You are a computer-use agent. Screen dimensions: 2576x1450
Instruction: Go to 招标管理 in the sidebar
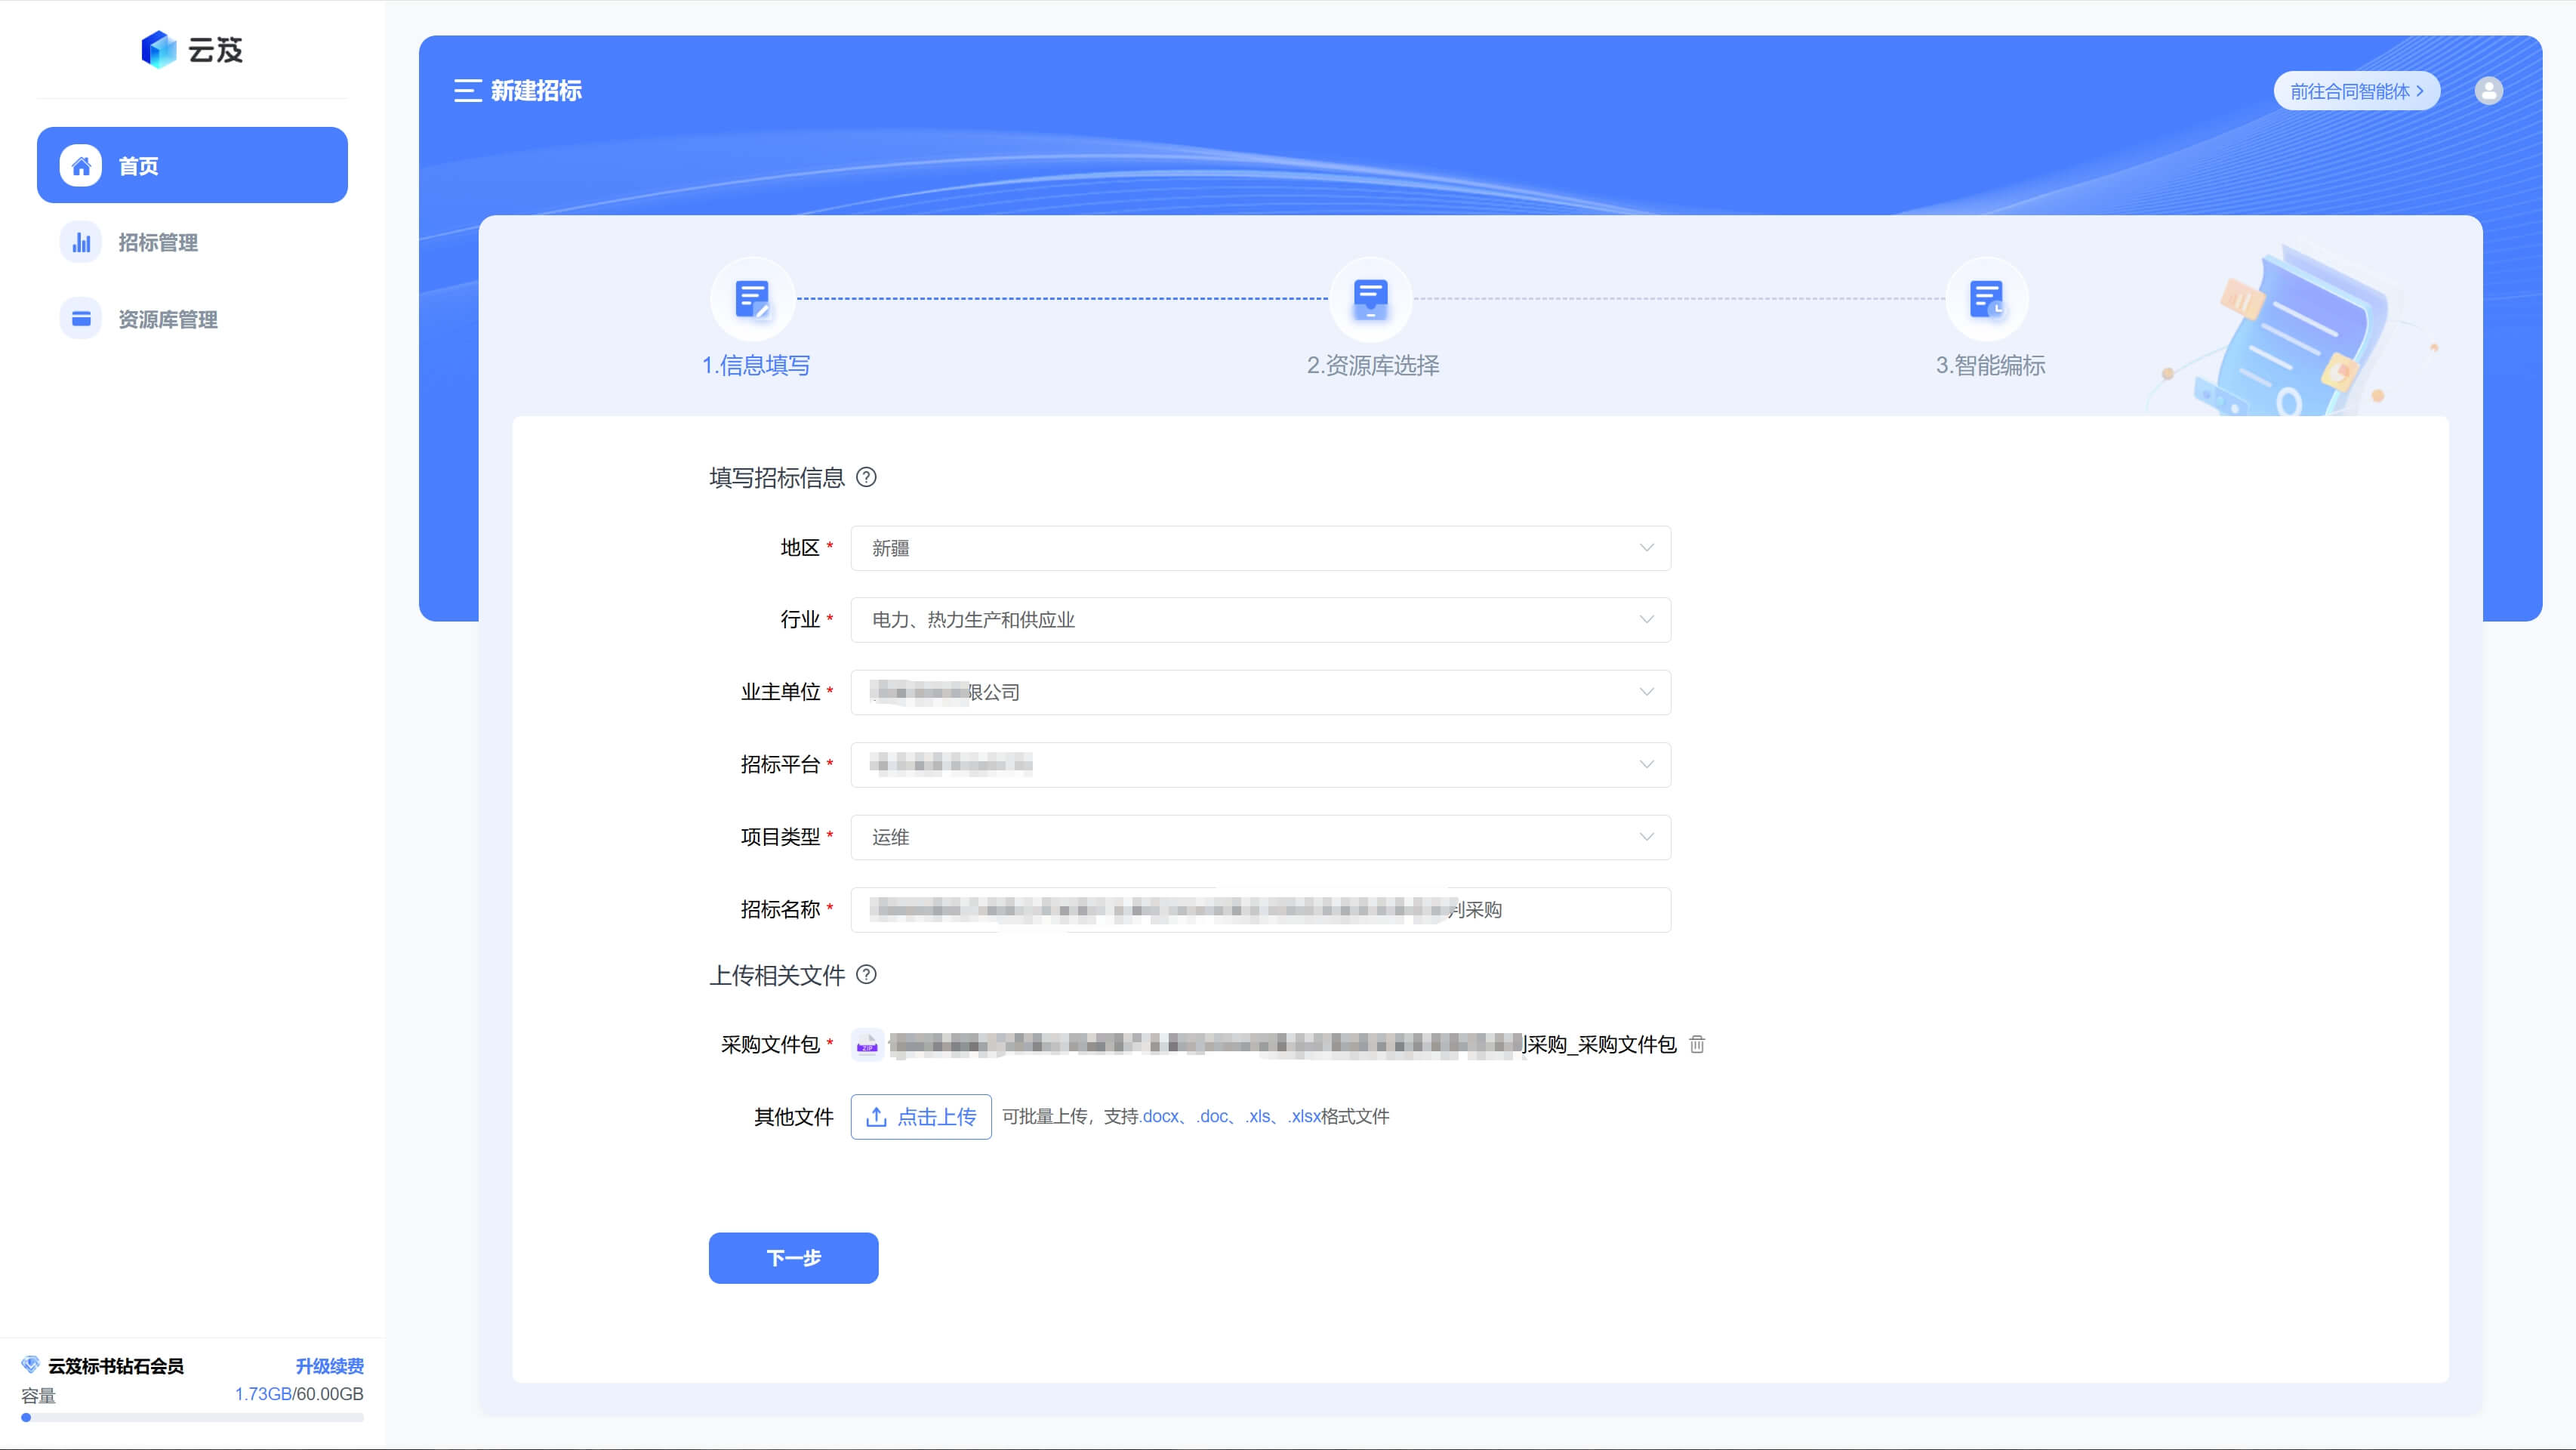[157, 243]
